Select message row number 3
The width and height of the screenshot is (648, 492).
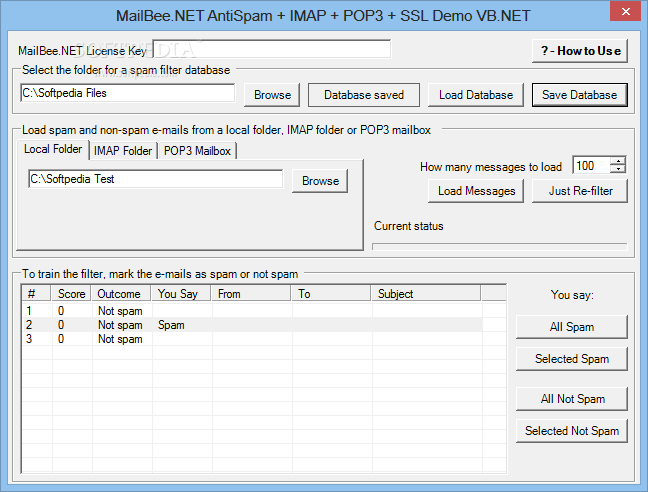click(252, 339)
